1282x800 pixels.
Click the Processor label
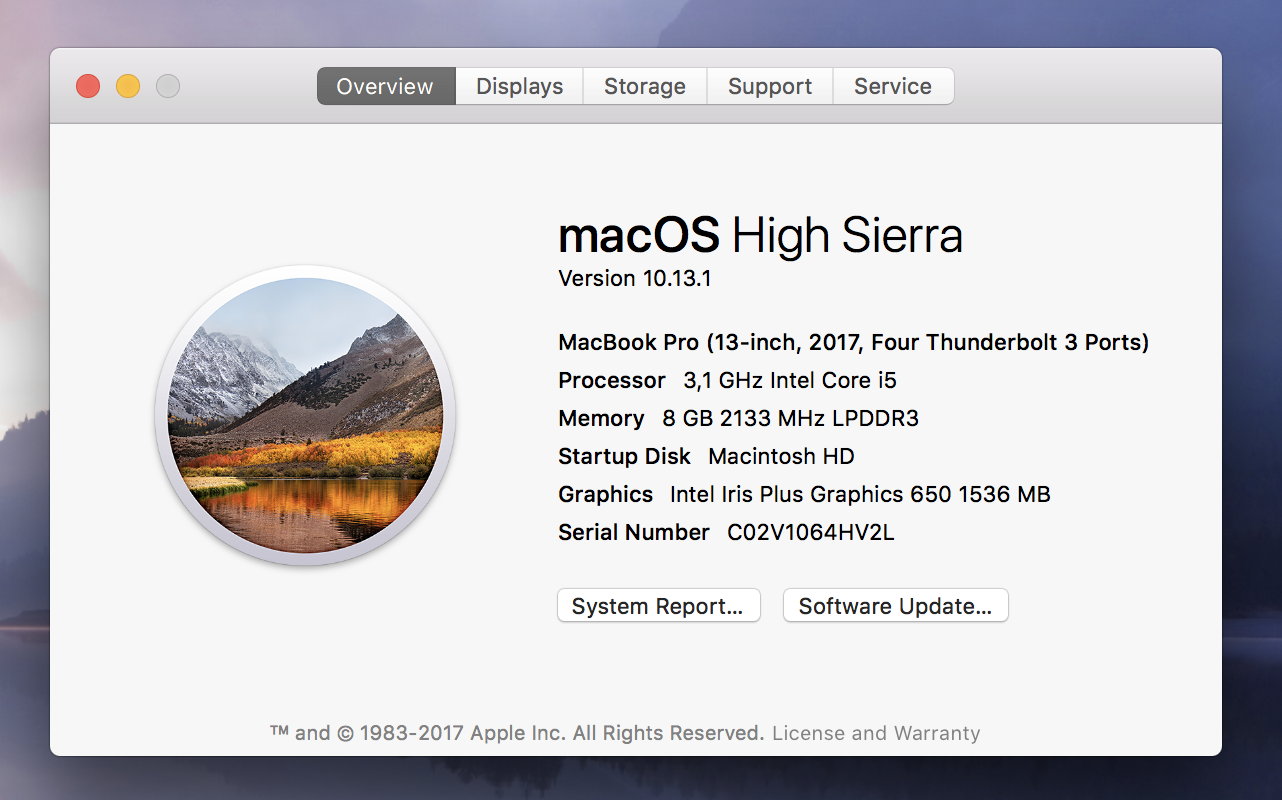click(611, 380)
